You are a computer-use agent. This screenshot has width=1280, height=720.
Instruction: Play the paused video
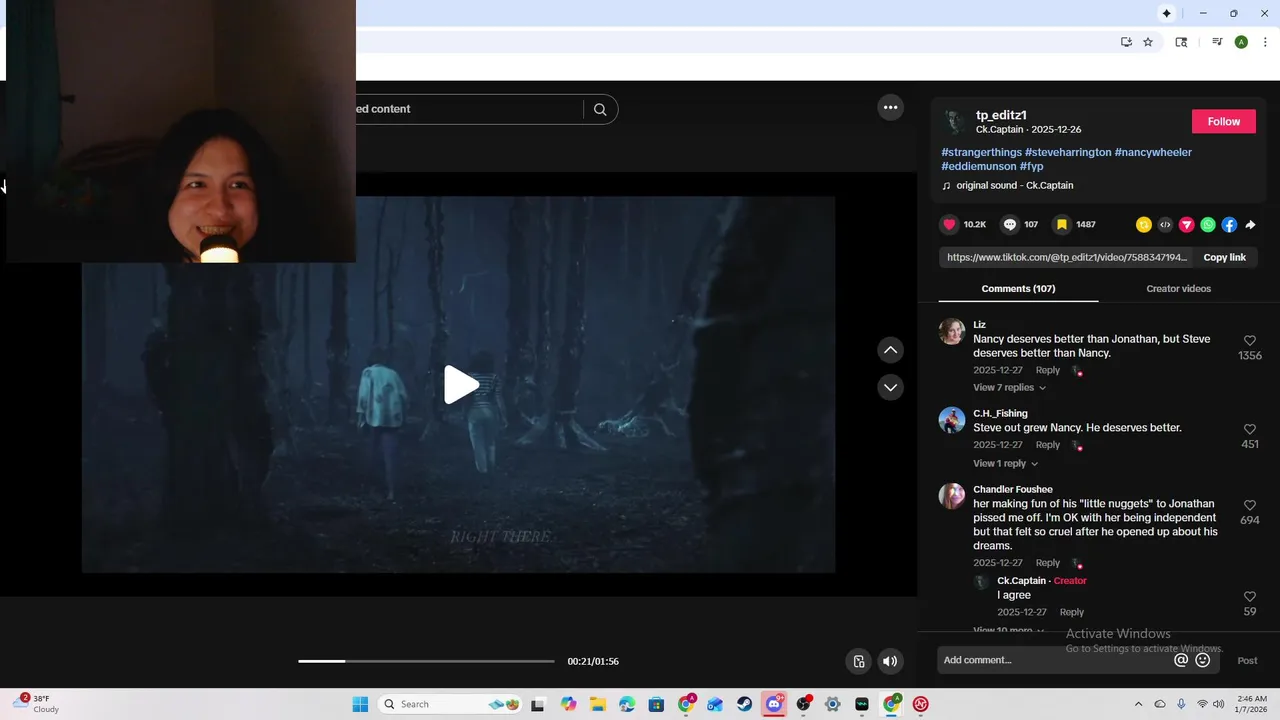coord(460,385)
